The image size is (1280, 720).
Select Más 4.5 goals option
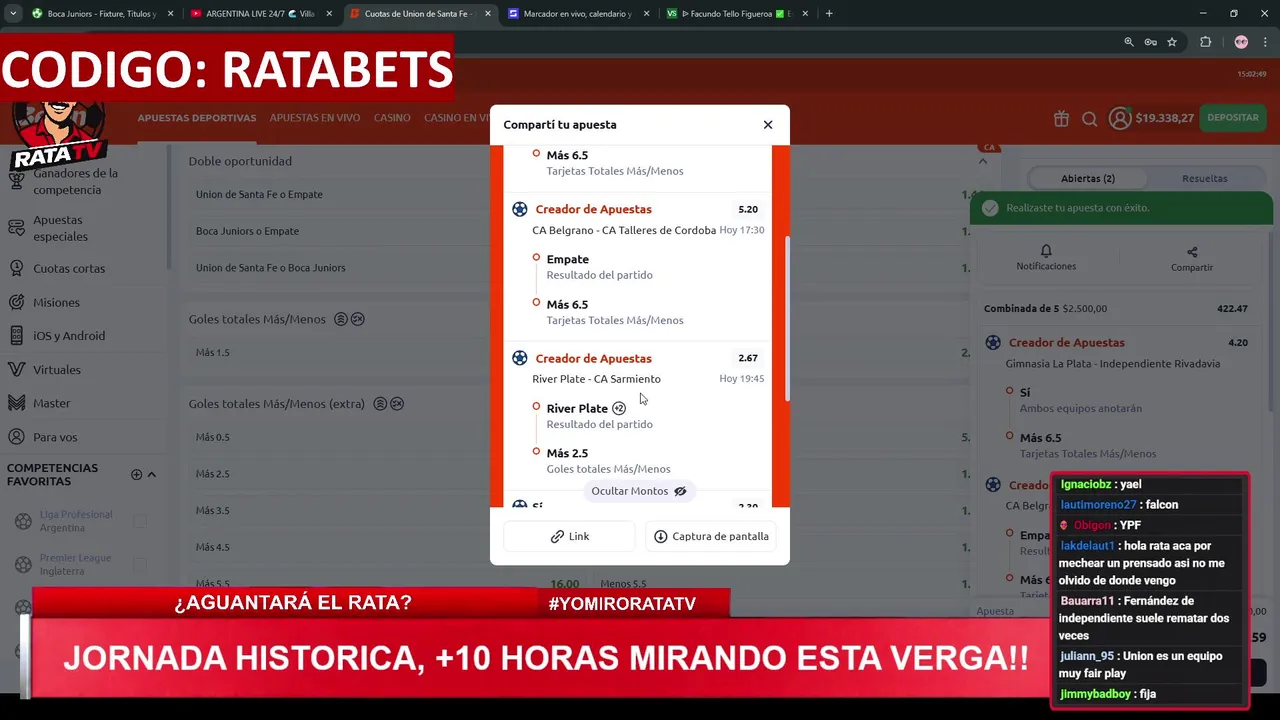pyautogui.click(x=213, y=547)
